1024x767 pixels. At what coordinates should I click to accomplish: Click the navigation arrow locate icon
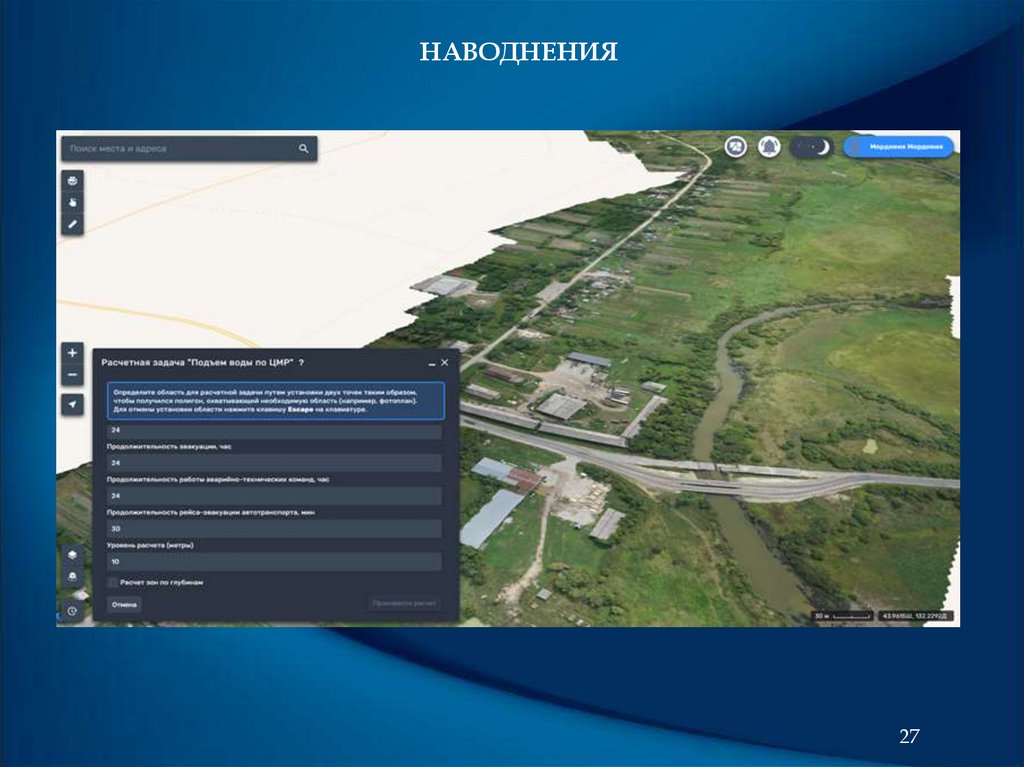tap(72, 404)
